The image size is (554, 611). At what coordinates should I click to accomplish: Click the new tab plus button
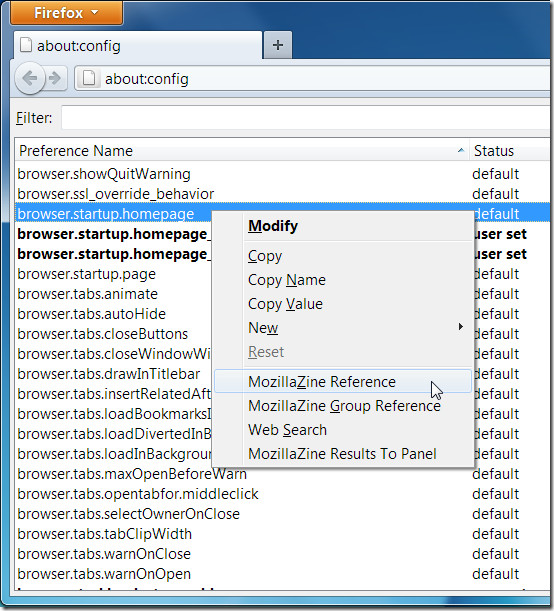tap(278, 45)
